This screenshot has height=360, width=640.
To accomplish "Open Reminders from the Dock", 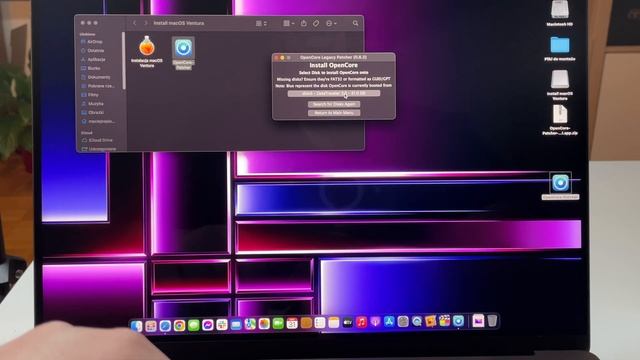I will pos(320,323).
